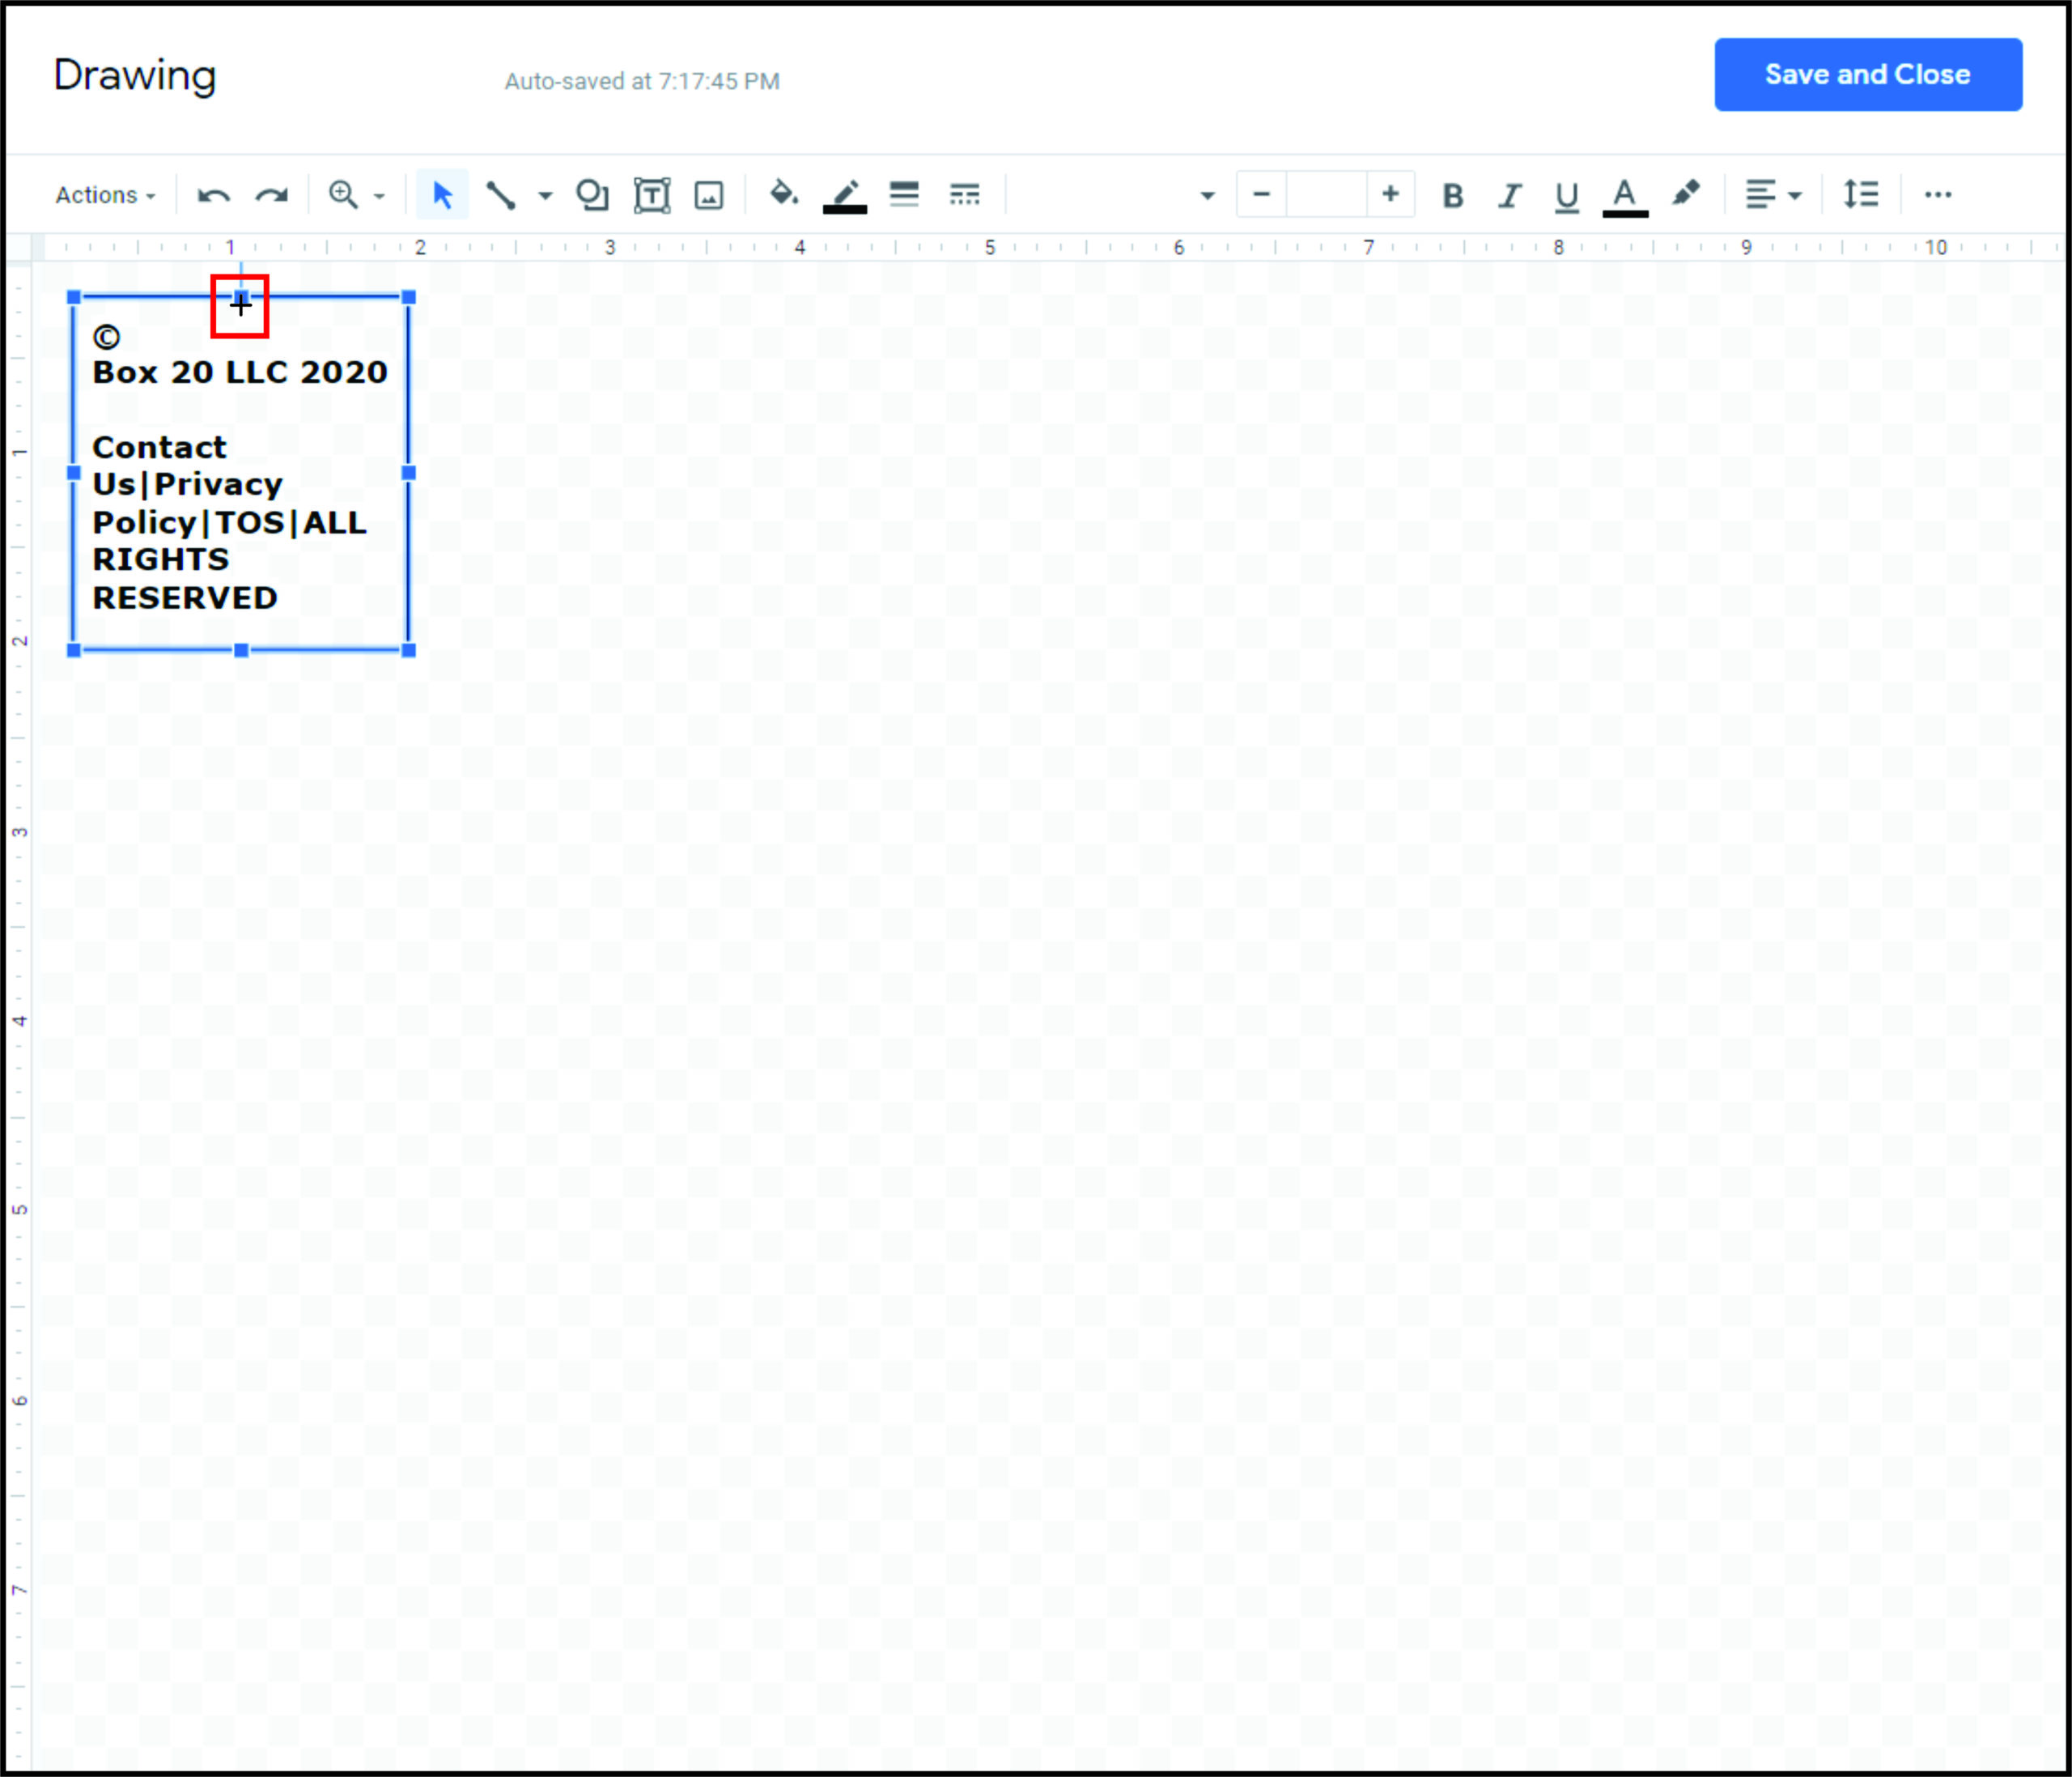
Task: Click the Image insert icon
Action: click(709, 195)
